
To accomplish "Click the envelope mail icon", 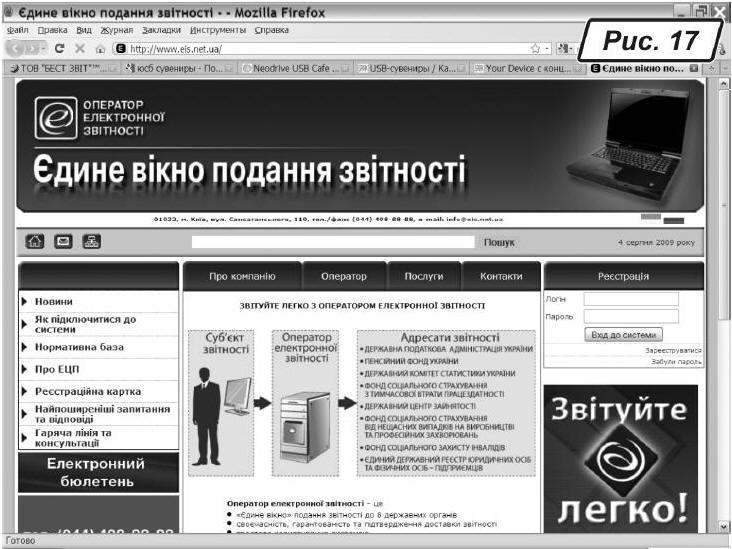I will pos(62,241).
